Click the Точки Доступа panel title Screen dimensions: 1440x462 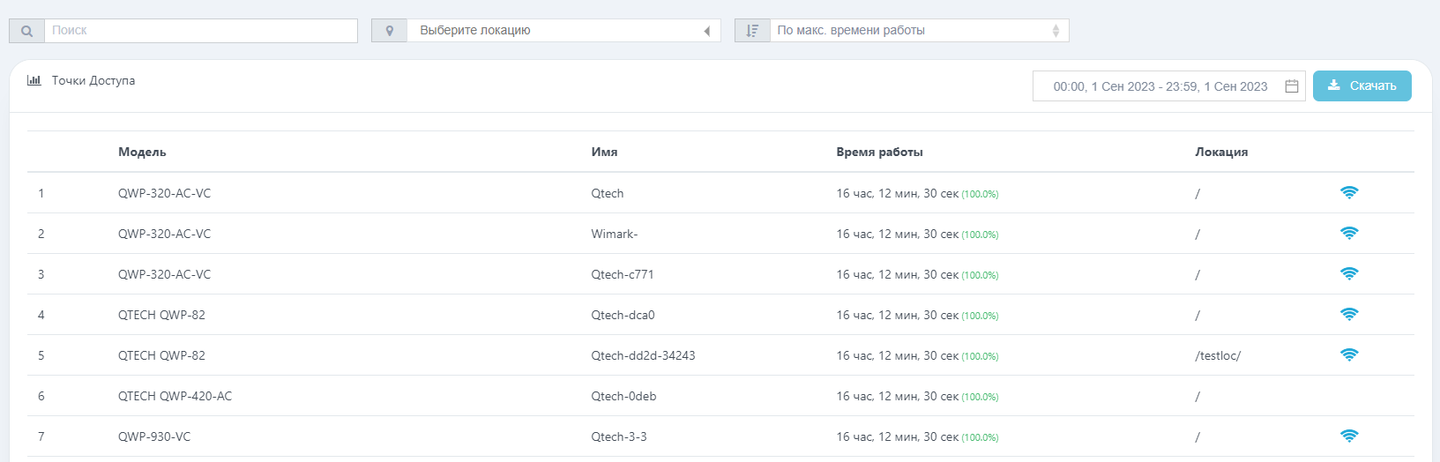point(93,81)
